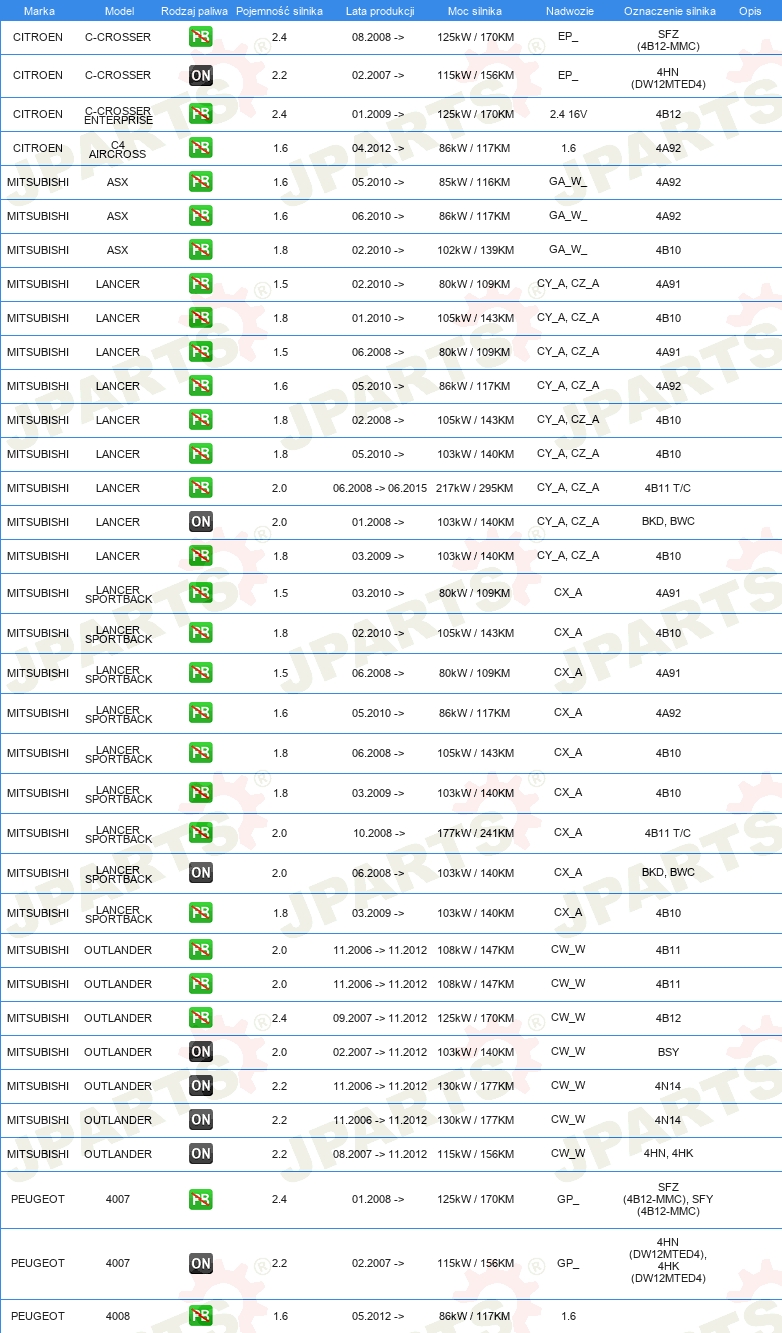Click the 'Oznaczenie silnika' column header
Screen dimensions: 782x1333
[x=670, y=11]
